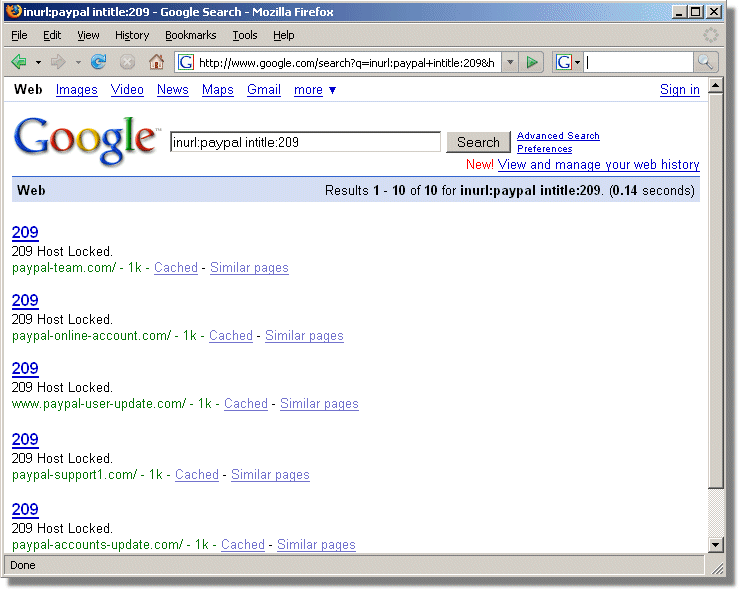Open the Gmail link

(x=264, y=90)
